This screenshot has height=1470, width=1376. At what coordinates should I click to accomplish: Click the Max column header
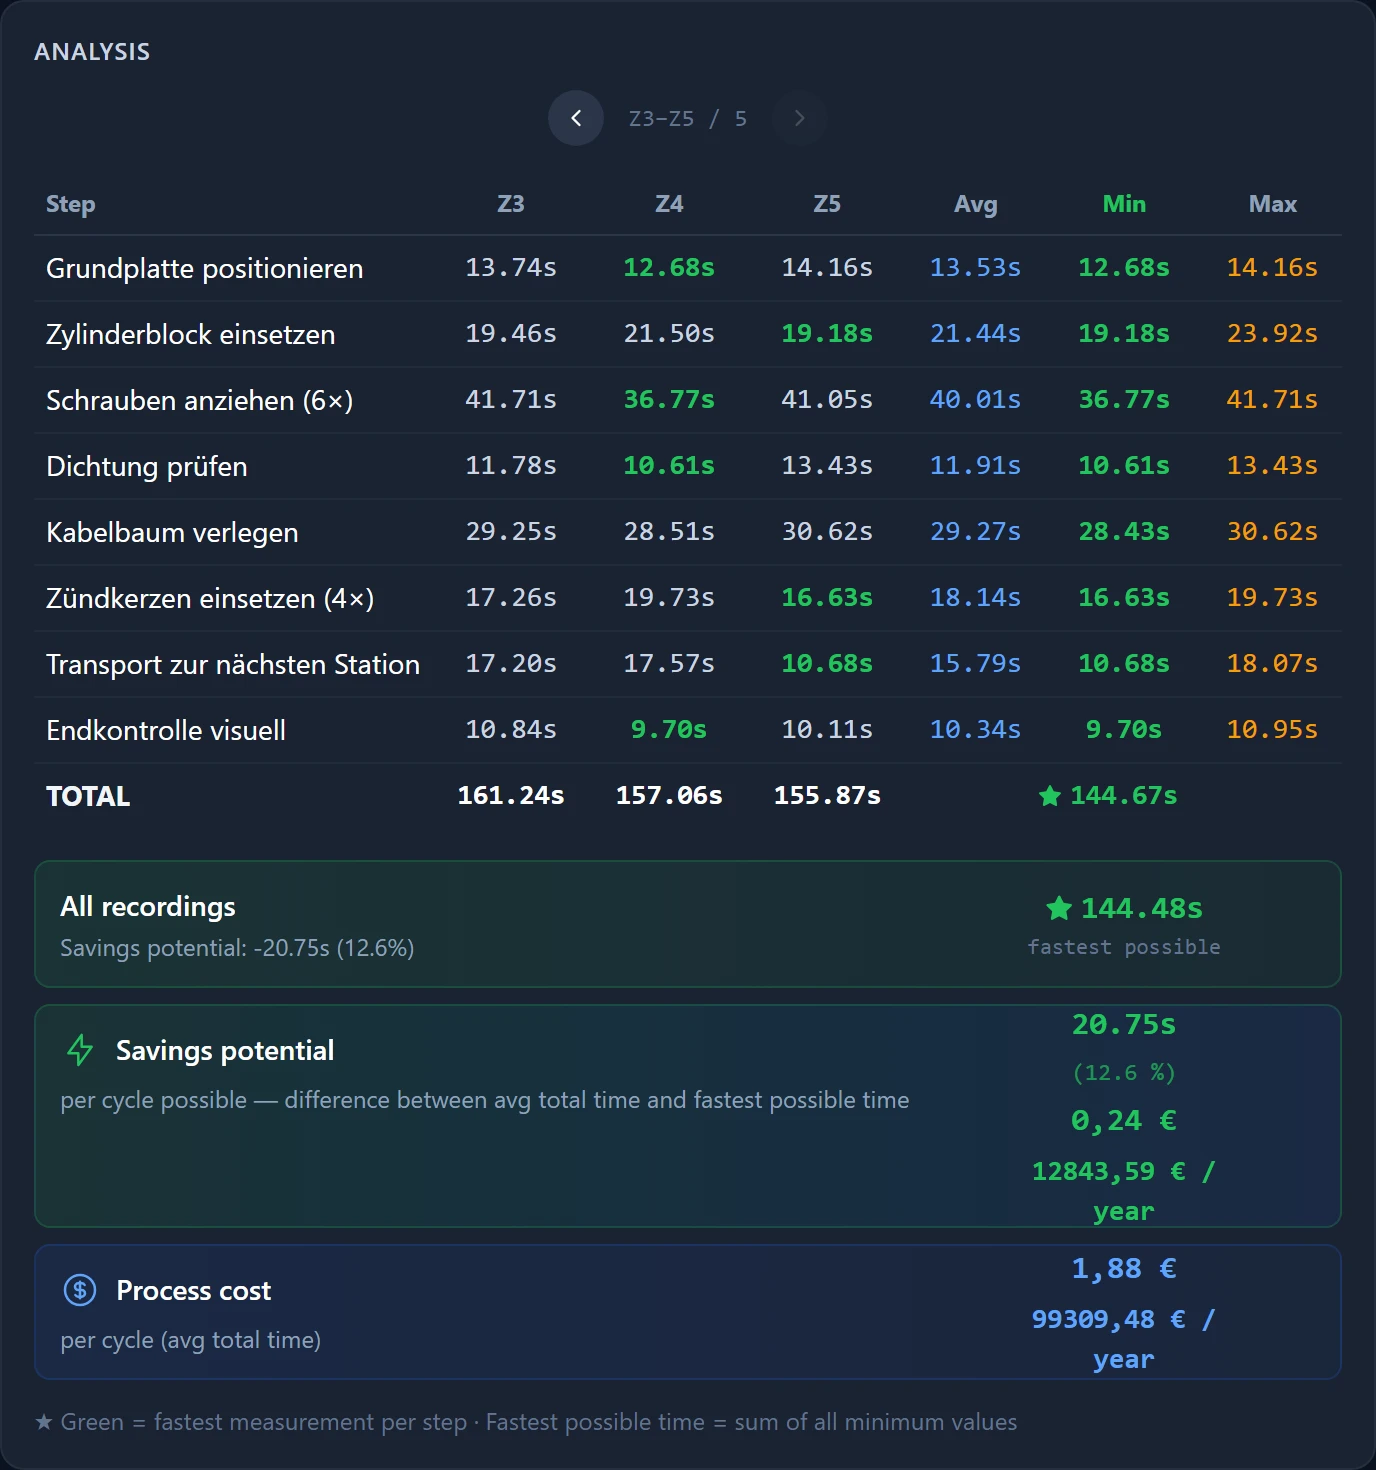click(x=1272, y=204)
